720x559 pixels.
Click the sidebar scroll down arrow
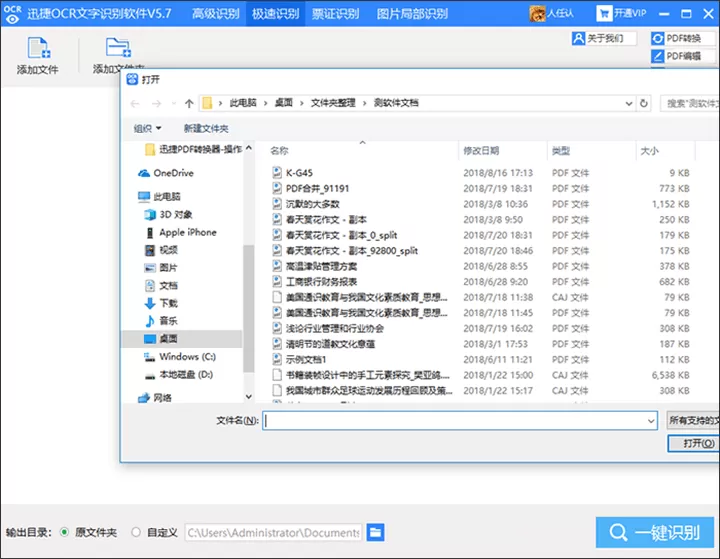[248, 397]
